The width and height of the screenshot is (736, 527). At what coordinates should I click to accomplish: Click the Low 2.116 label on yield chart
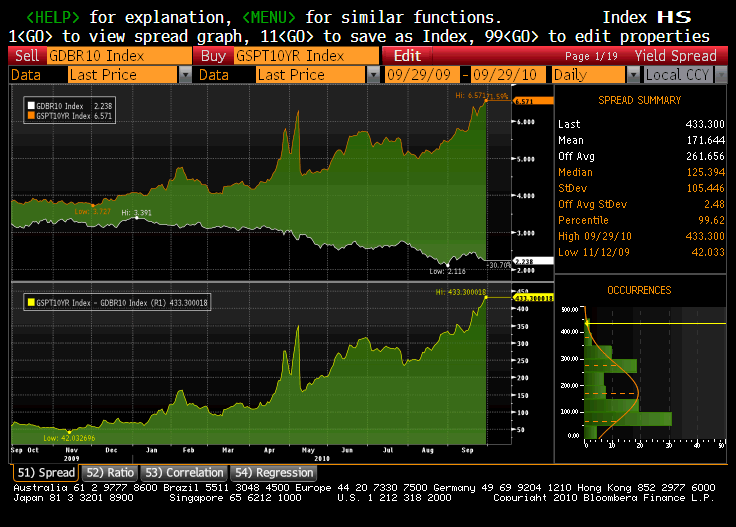point(449,271)
